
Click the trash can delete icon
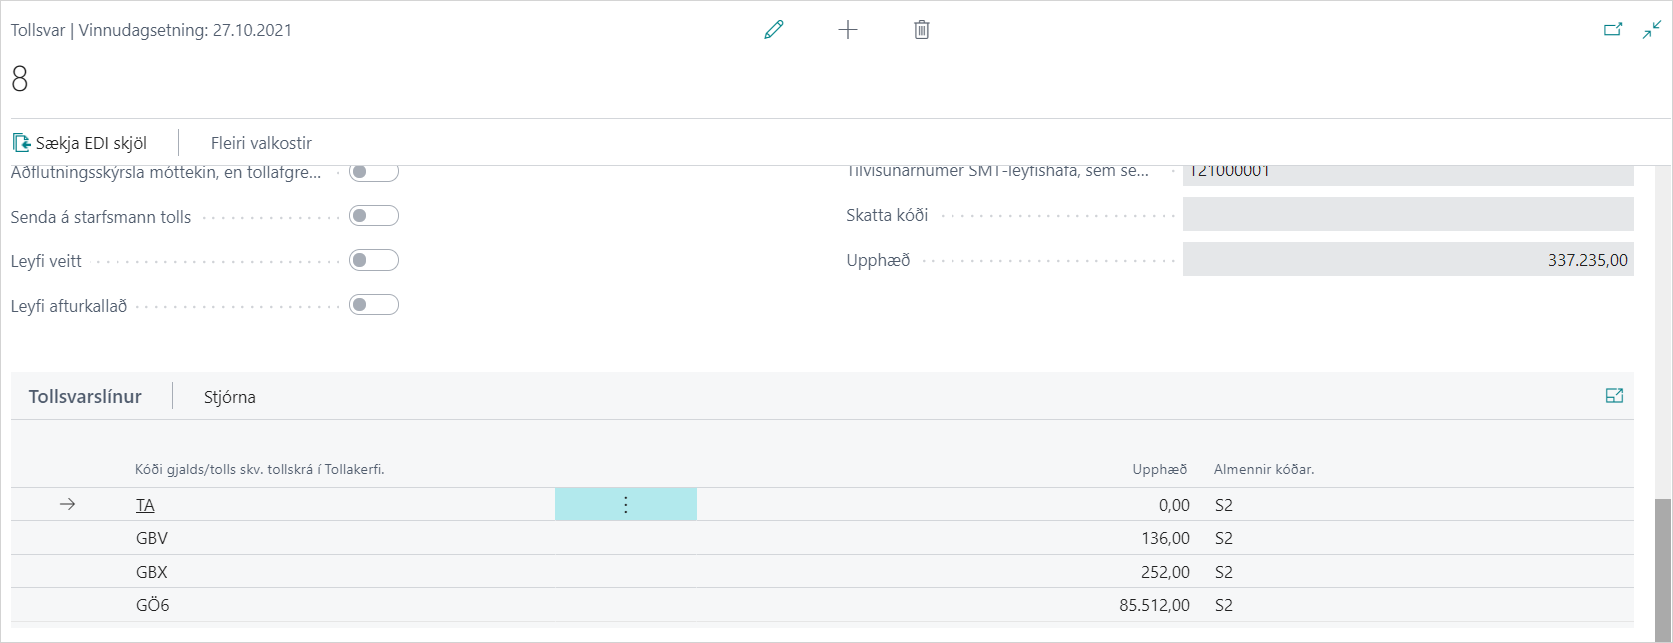click(922, 30)
